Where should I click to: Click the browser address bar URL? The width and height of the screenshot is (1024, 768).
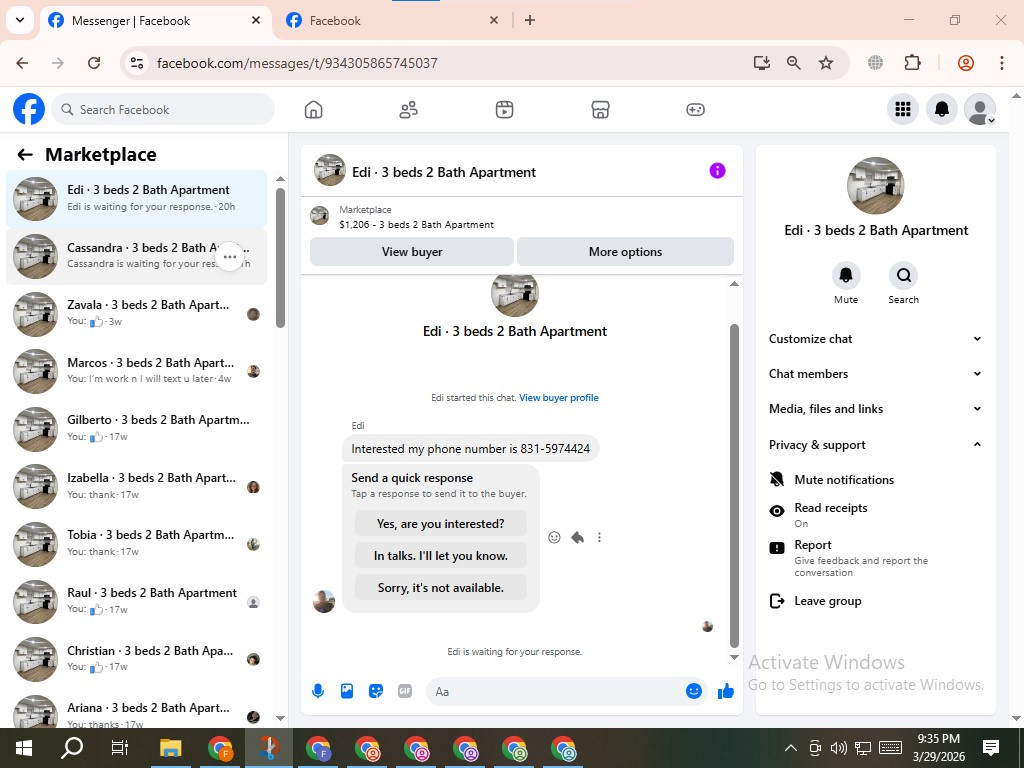297,63
